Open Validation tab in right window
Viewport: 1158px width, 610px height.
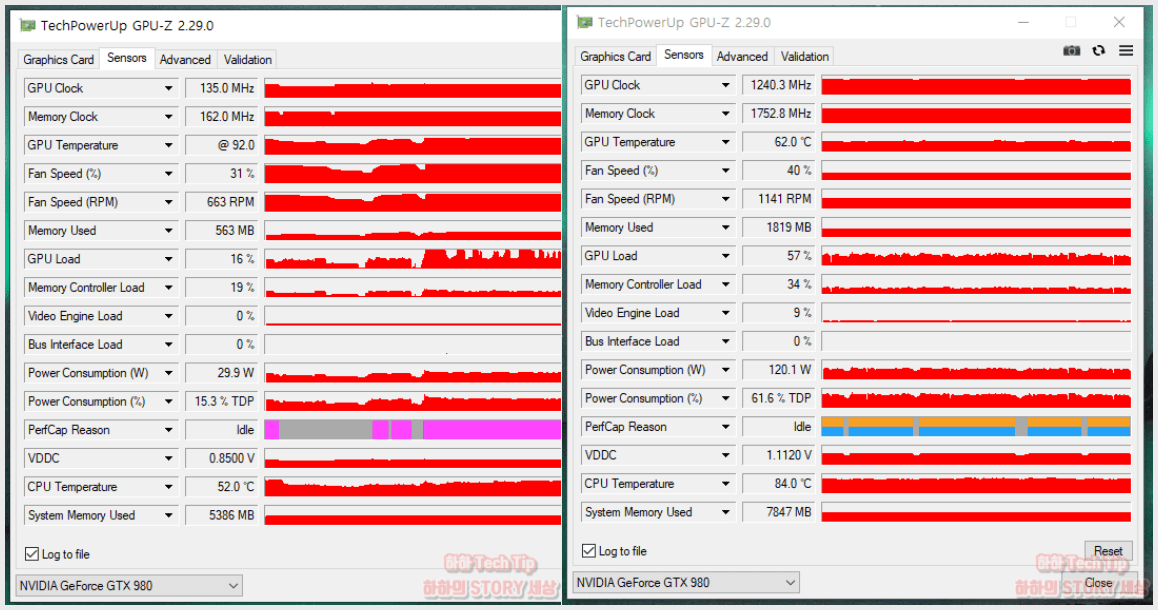coord(804,57)
